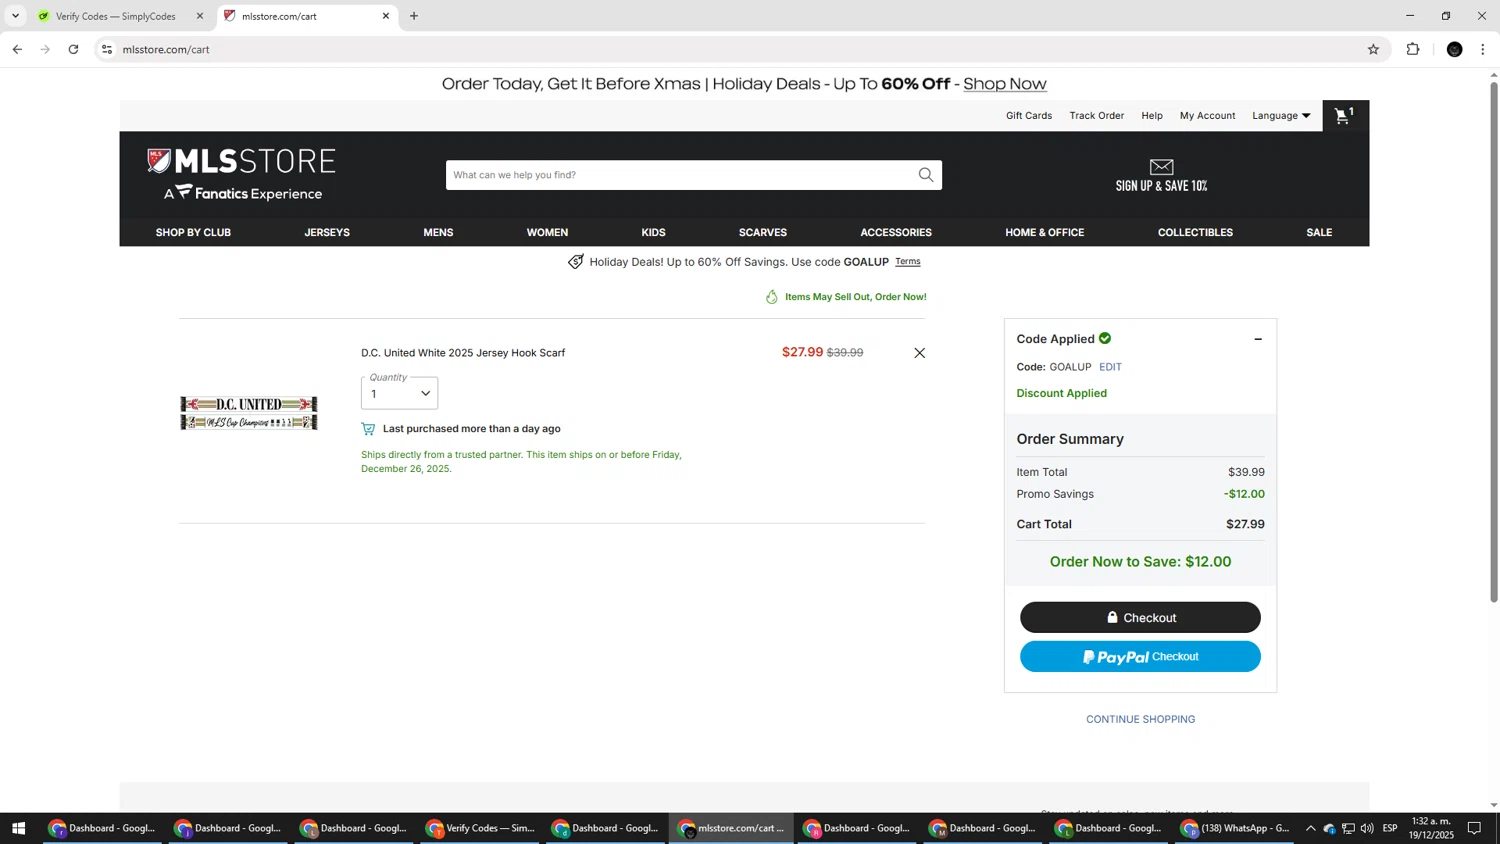The height and width of the screenshot is (844, 1500).
Task: Open the Scarves menu
Action: (763, 233)
